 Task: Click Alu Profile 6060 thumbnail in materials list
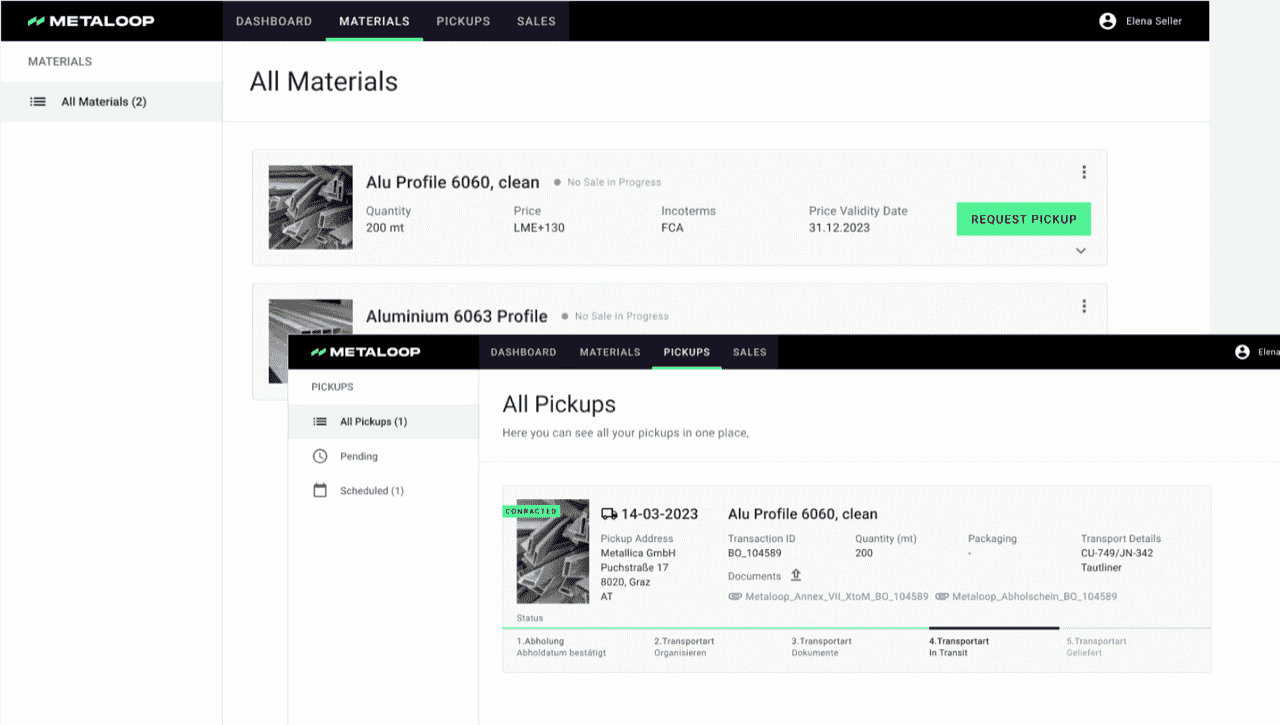tap(311, 207)
